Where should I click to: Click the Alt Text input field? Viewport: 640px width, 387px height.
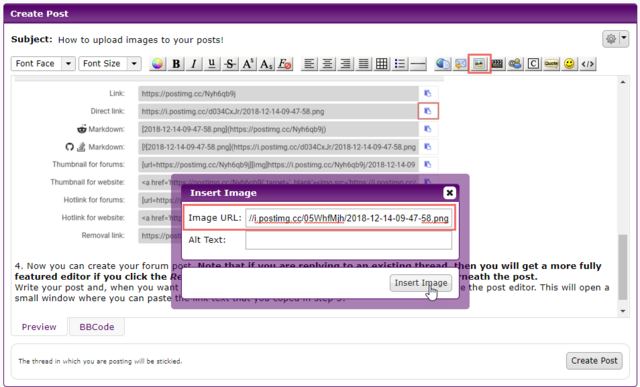pyautogui.click(x=349, y=240)
